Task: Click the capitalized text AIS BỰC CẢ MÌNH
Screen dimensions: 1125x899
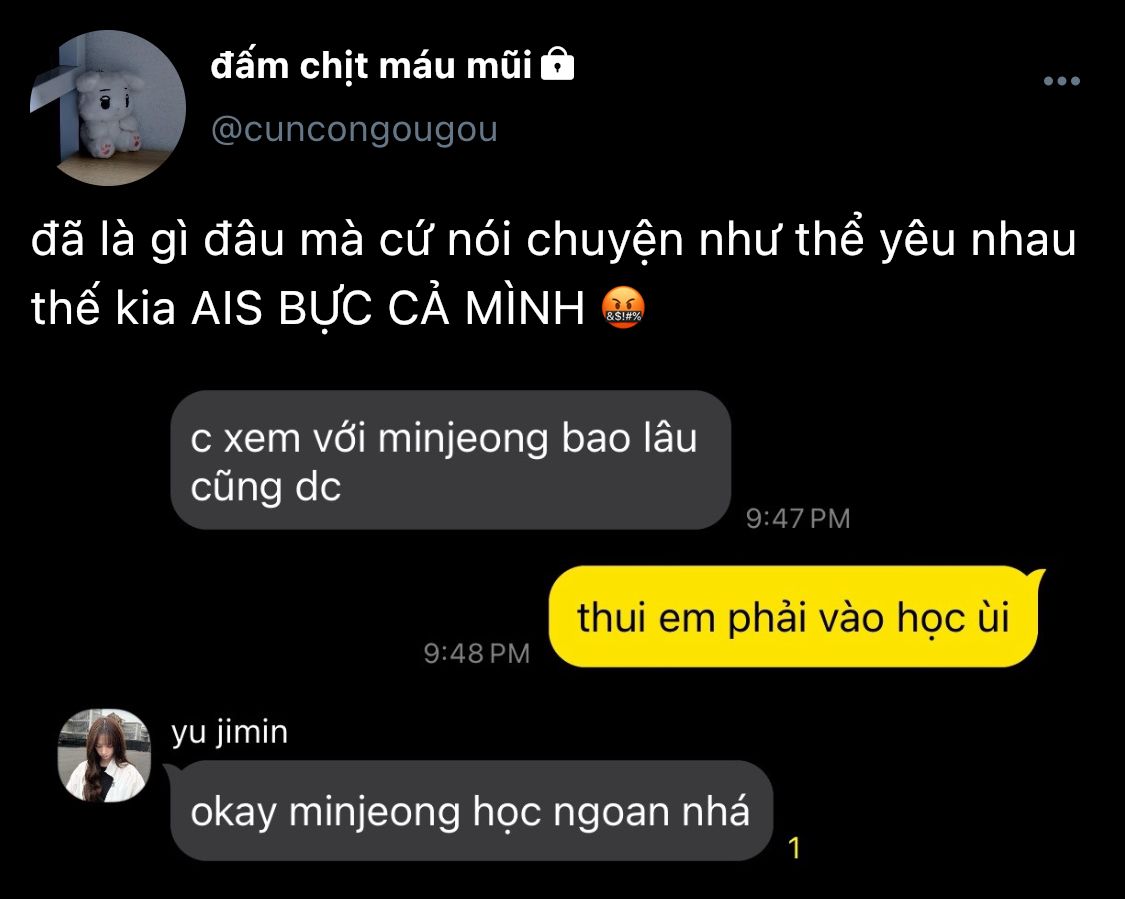Action: coord(387,309)
